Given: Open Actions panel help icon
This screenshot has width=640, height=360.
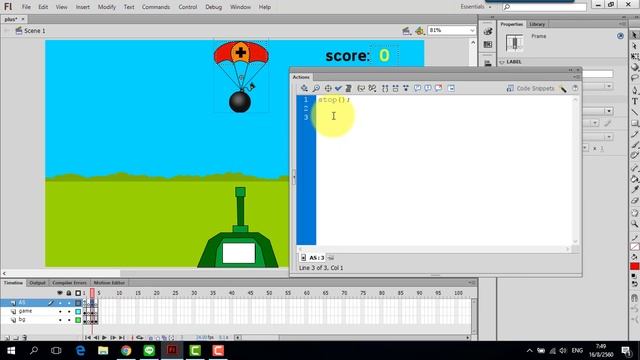Looking at the screenshot, I should [575, 88].
